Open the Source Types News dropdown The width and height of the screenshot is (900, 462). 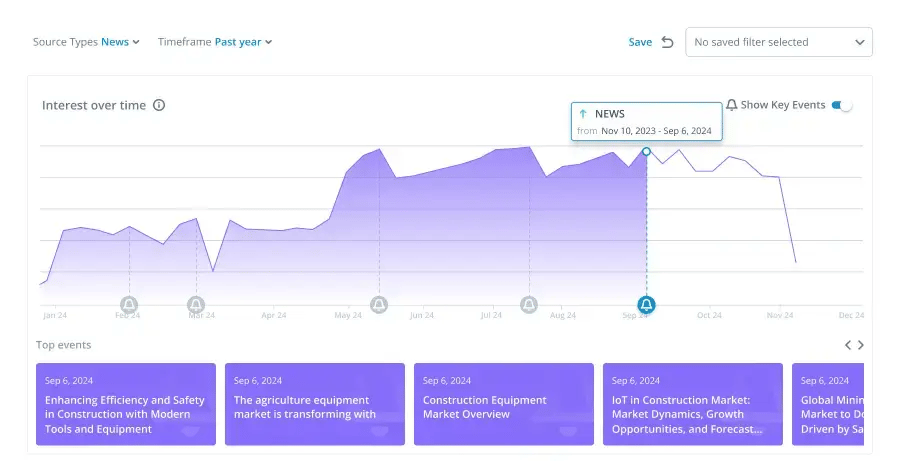86,42
